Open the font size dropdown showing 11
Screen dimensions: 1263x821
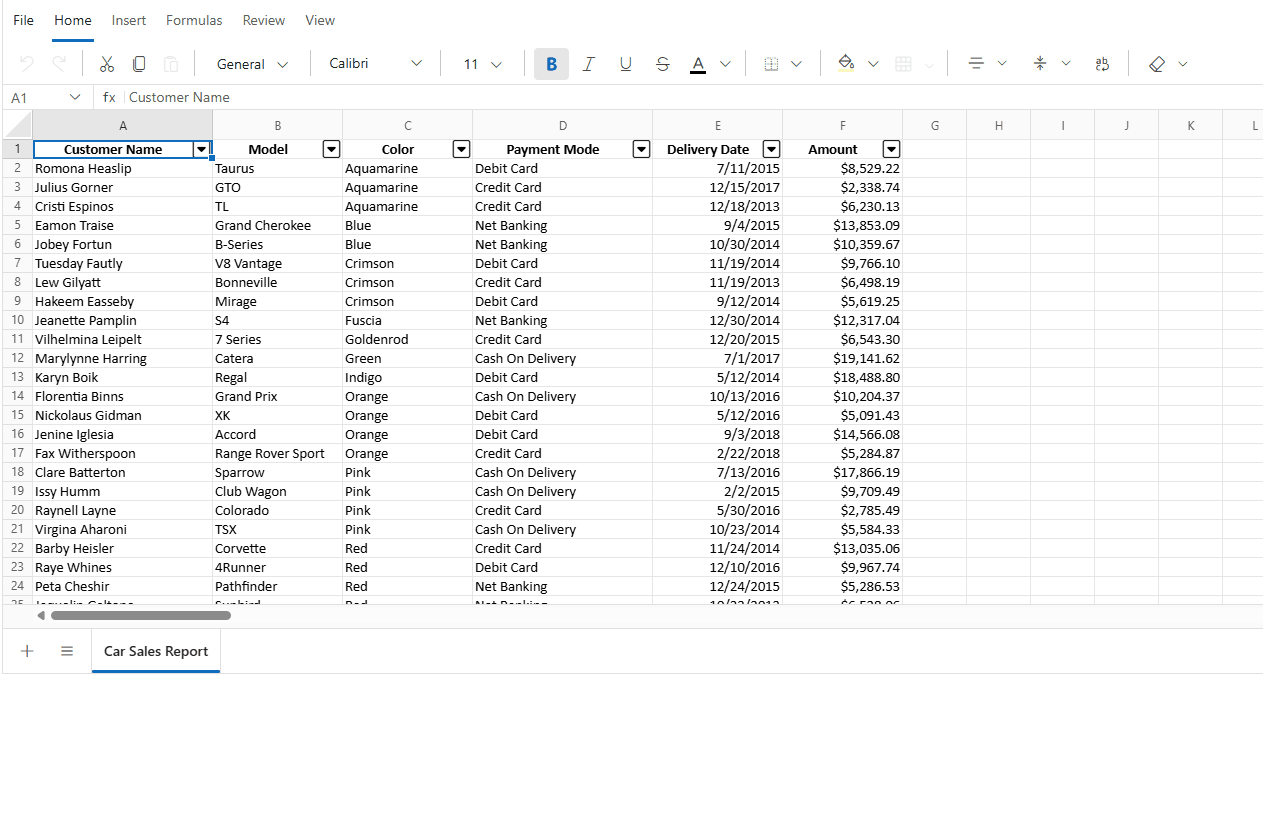(x=481, y=63)
